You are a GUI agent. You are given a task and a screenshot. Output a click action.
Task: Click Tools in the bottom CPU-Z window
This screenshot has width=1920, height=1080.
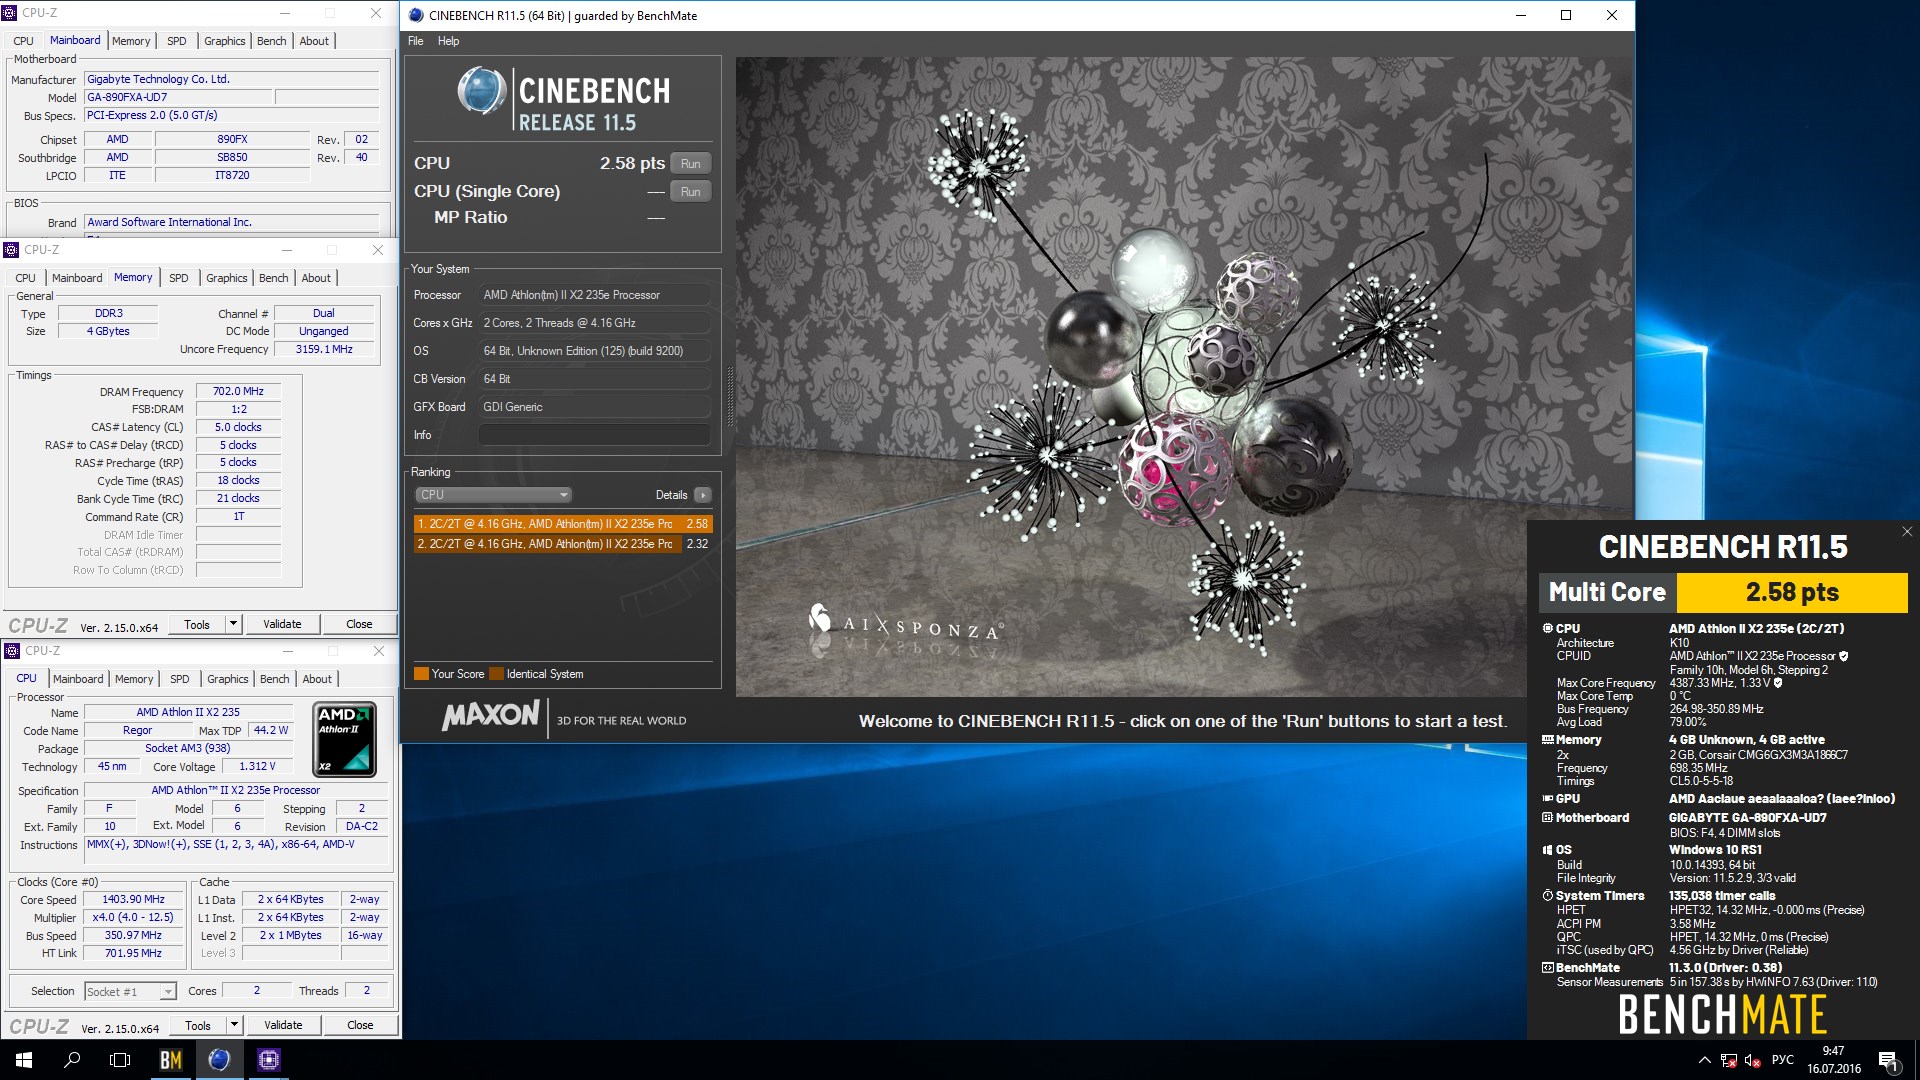[x=198, y=1025]
